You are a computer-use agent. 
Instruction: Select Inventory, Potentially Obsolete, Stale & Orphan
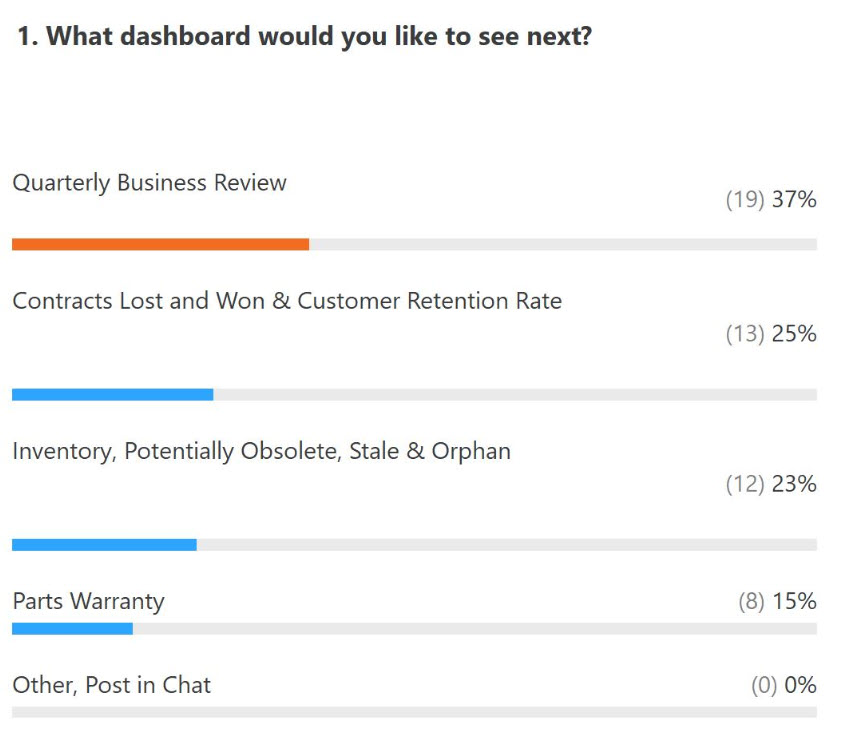click(261, 452)
